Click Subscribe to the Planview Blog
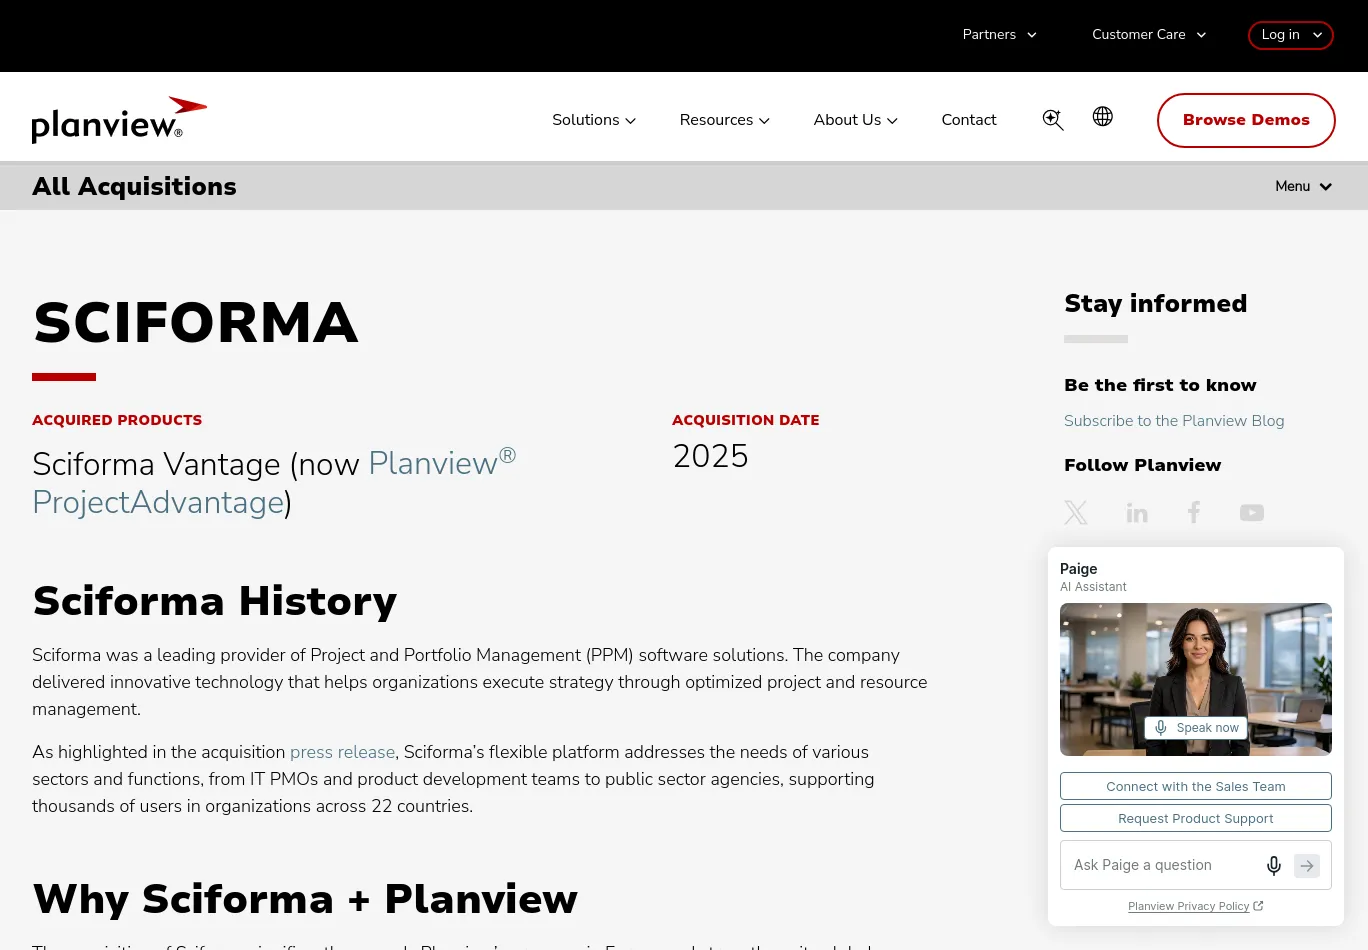The width and height of the screenshot is (1368, 950). 1174,421
